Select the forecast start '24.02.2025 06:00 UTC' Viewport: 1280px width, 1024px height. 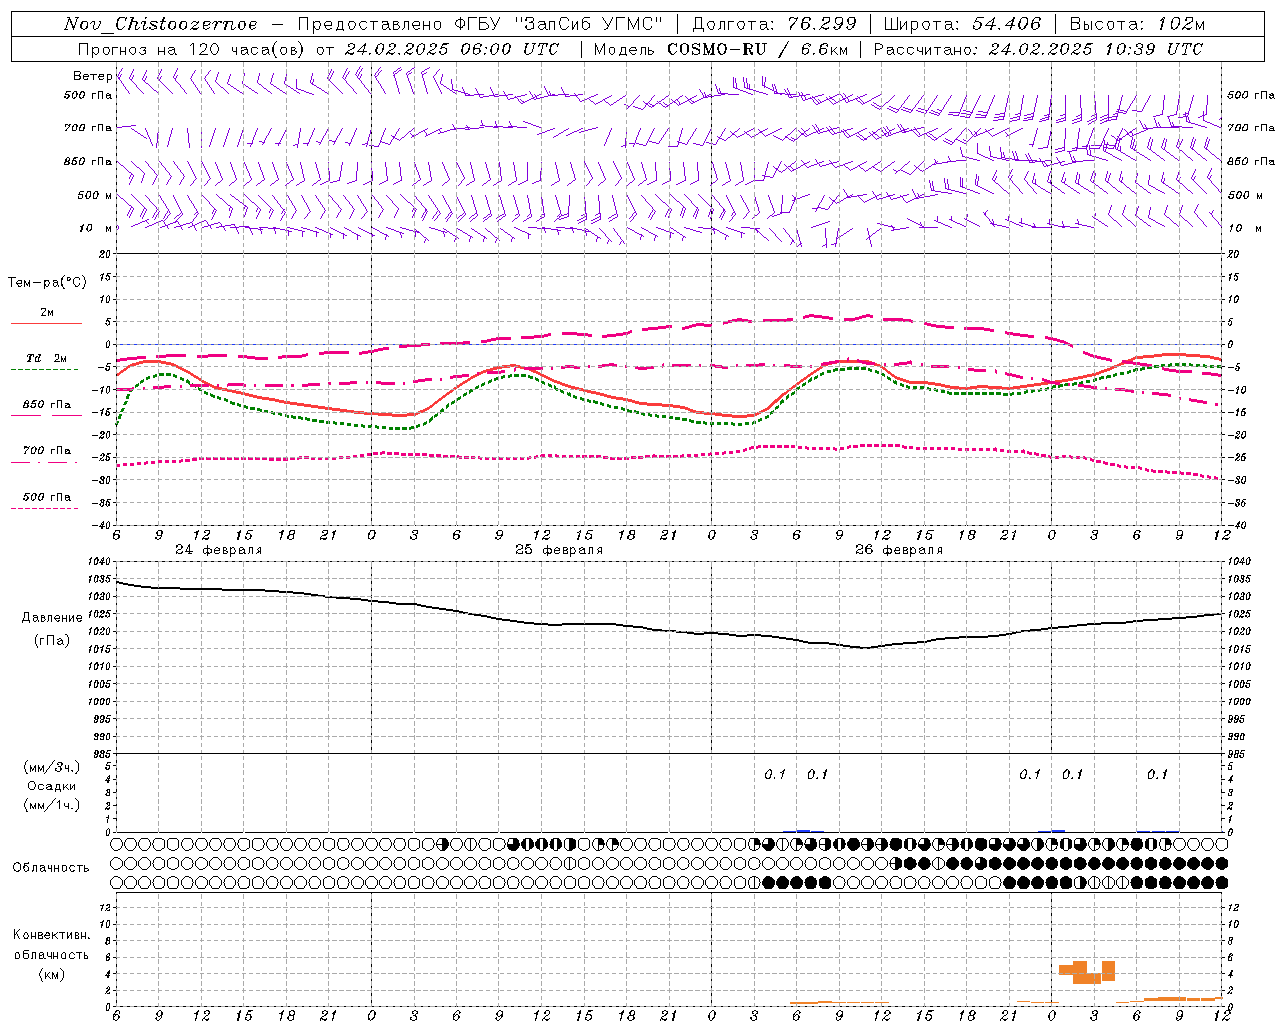[452, 49]
